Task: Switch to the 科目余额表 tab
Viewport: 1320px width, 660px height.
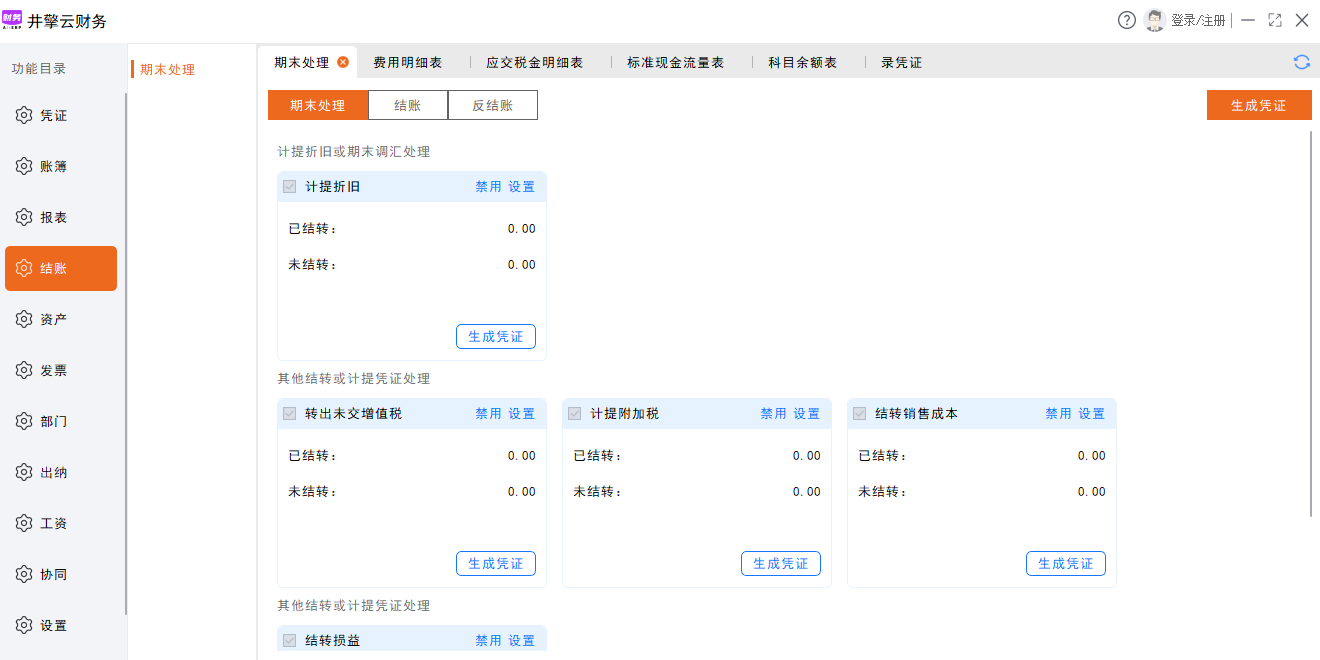Action: (x=802, y=63)
